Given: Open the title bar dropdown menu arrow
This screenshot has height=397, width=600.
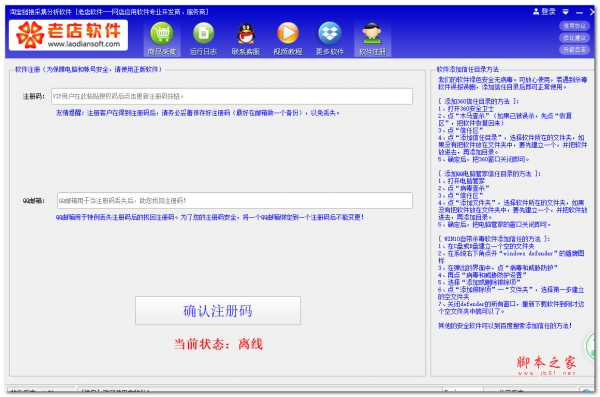Looking at the screenshot, I should click(566, 12).
